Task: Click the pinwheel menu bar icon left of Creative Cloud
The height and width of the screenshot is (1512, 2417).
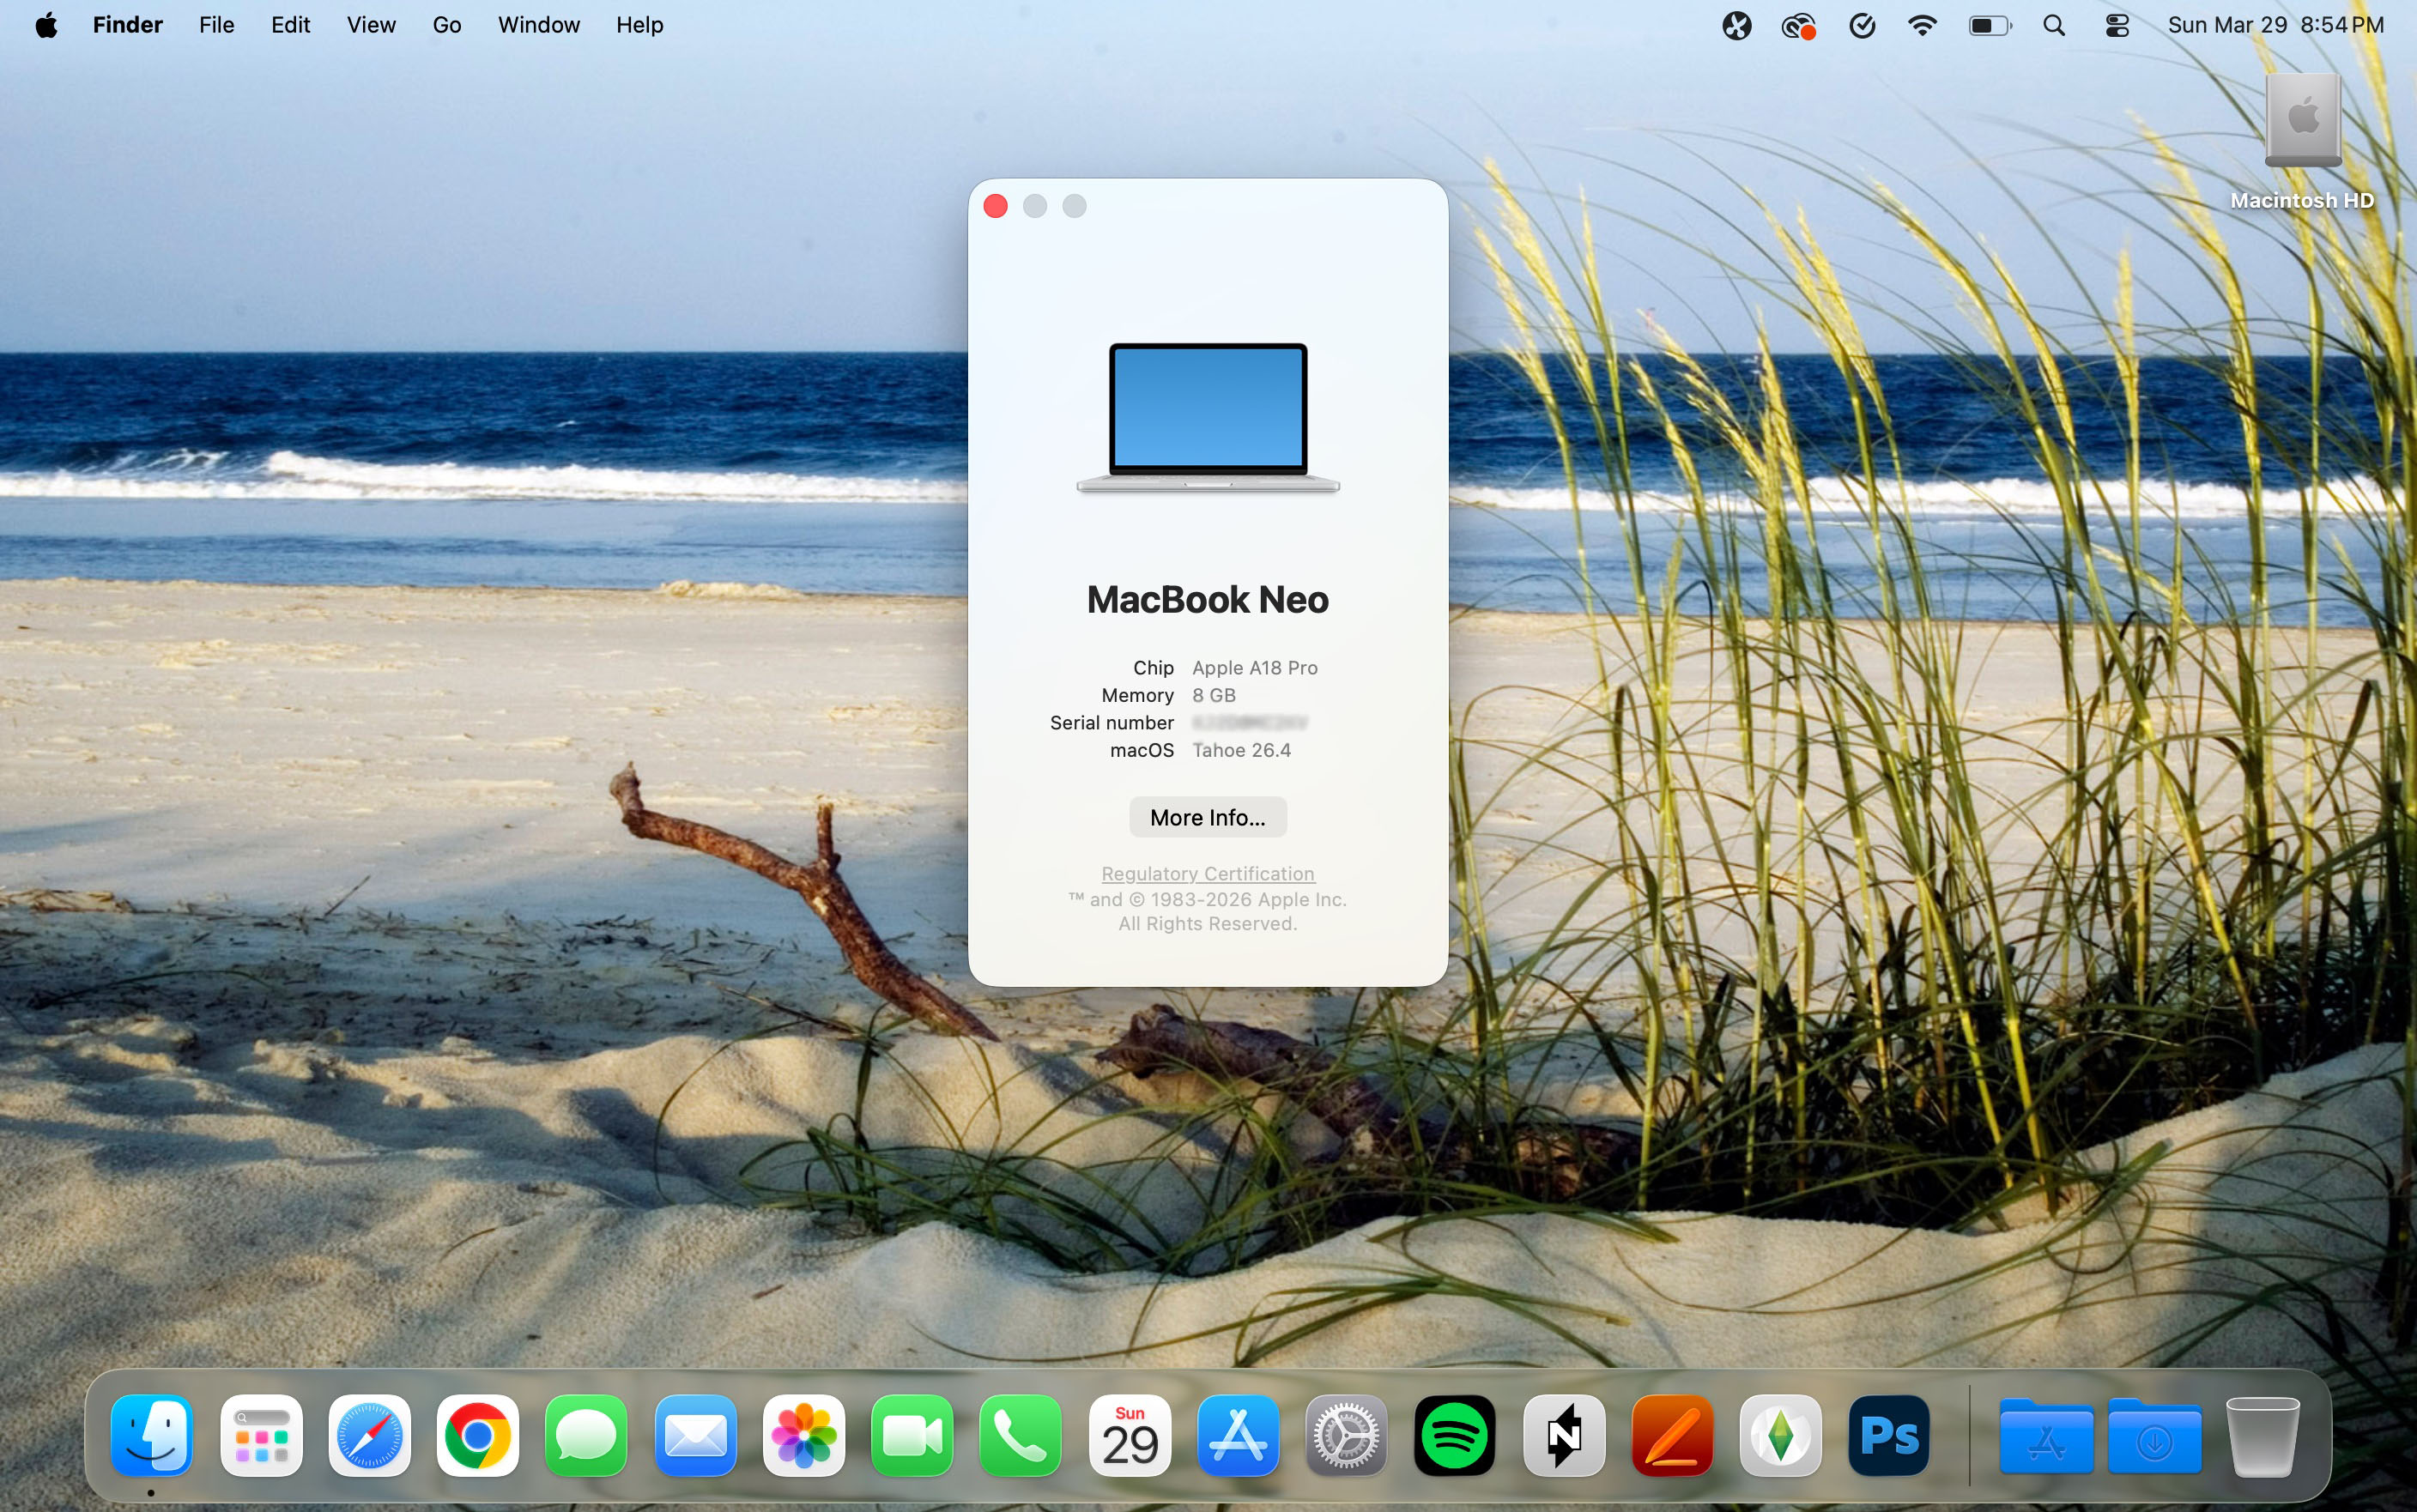Action: (x=1737, y=25)
